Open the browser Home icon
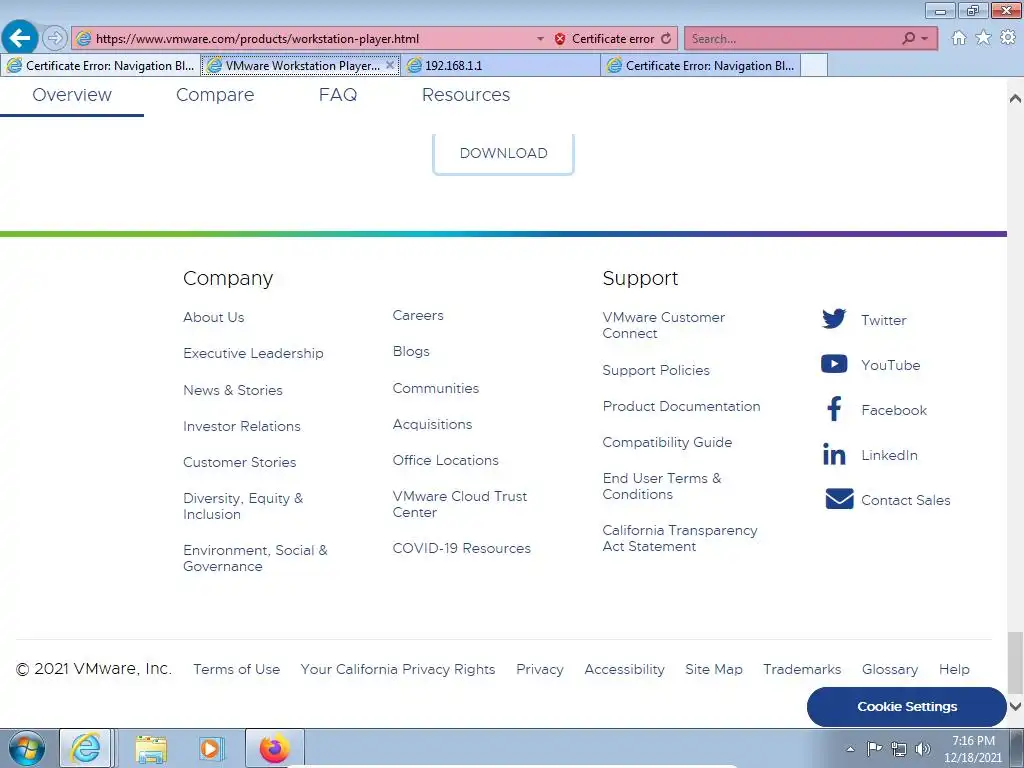The height and width of the screenshot is (768, 1024). (959, 38)
